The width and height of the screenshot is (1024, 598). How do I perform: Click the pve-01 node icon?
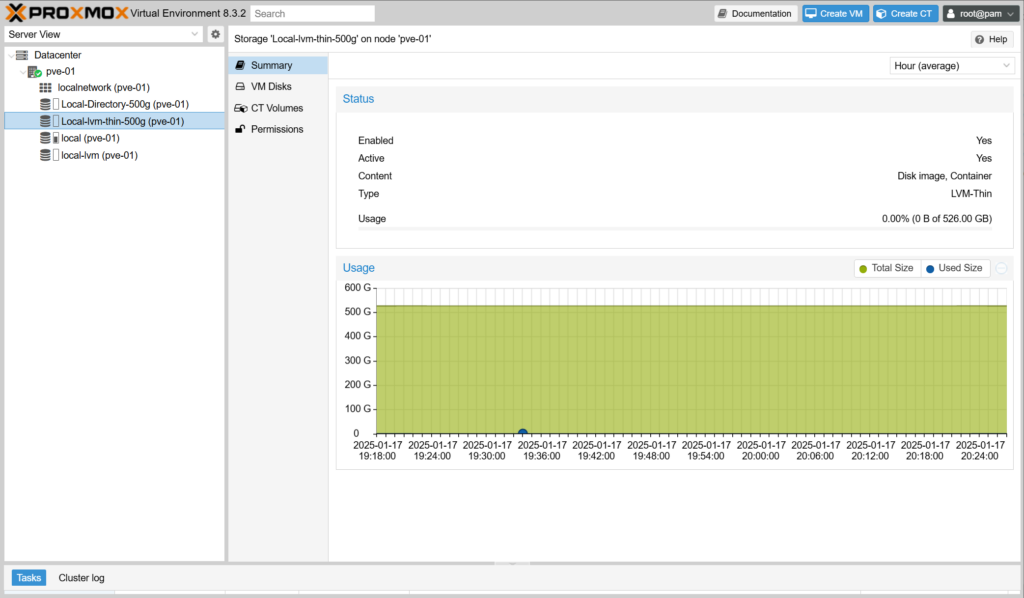click(35, 72)
